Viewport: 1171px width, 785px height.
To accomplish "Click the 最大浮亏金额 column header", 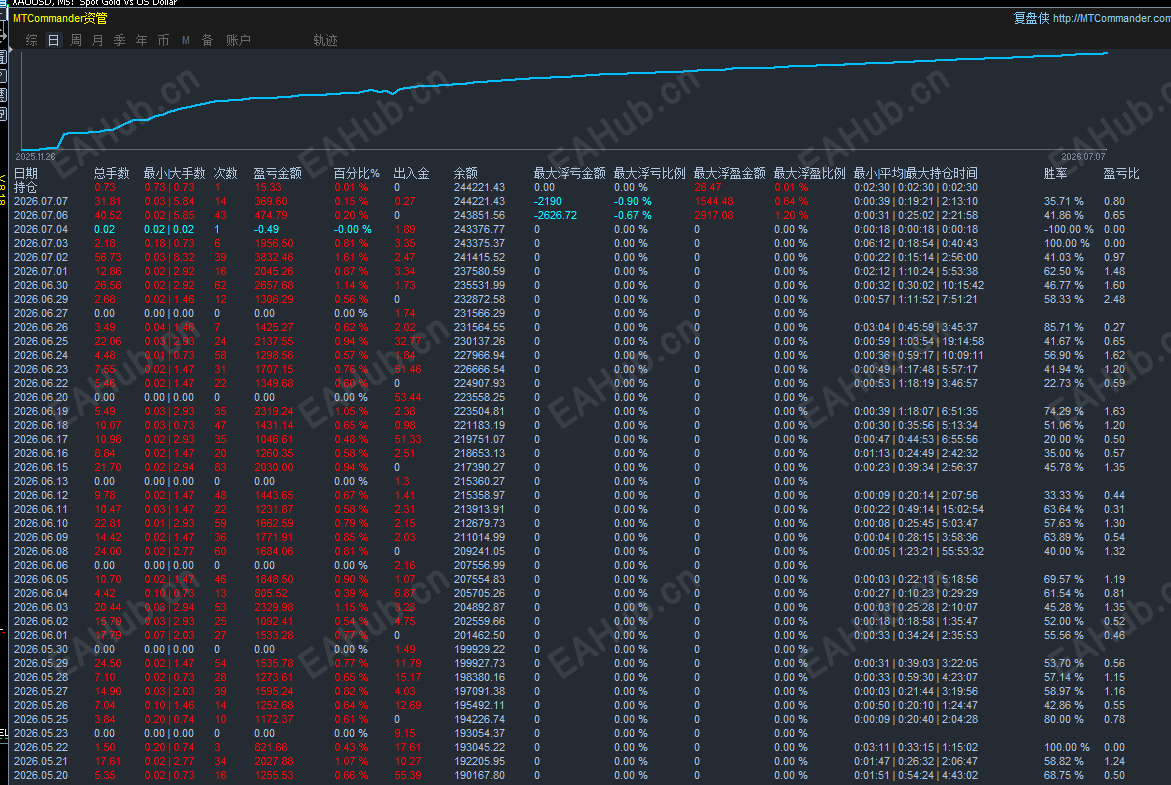I will 570,173.
